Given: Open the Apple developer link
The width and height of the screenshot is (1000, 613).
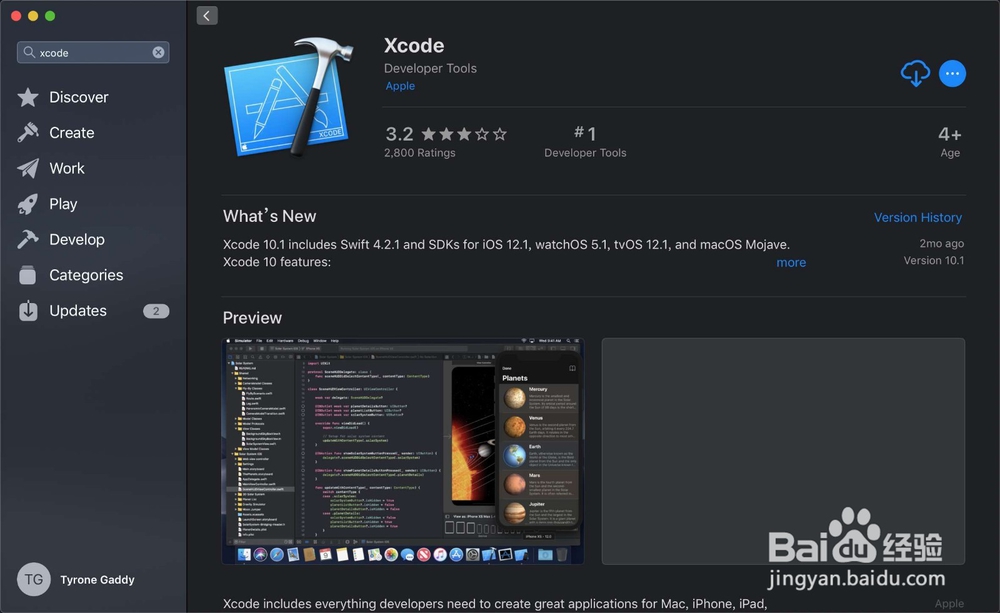Looking at the screenshot, I should (400, 85).
